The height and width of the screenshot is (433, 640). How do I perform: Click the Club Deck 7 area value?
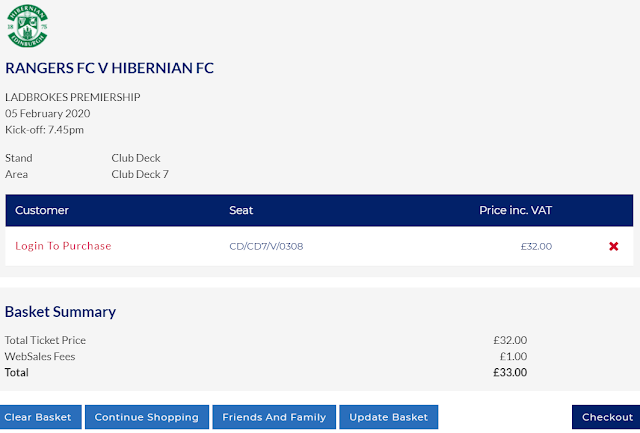pos(140,174)
